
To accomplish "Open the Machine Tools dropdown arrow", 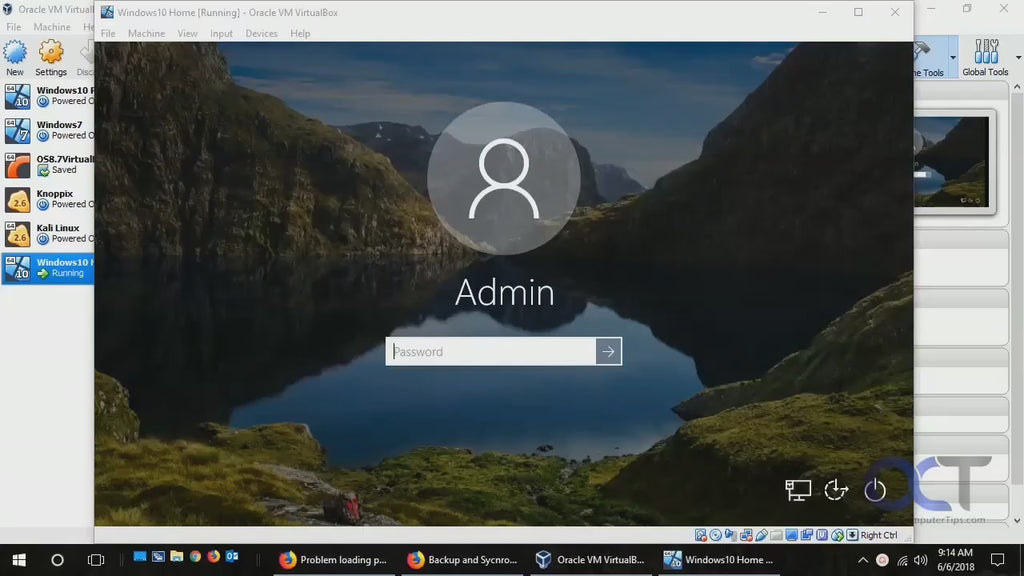I will click(952, 58).
